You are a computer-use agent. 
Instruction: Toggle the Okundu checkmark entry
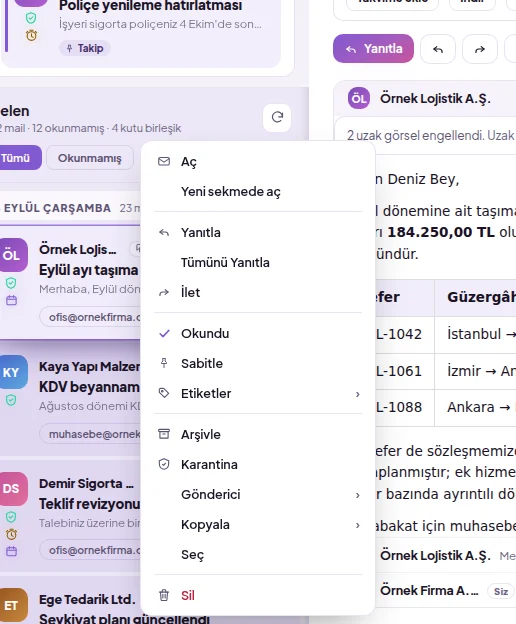(x=258, y=333)
